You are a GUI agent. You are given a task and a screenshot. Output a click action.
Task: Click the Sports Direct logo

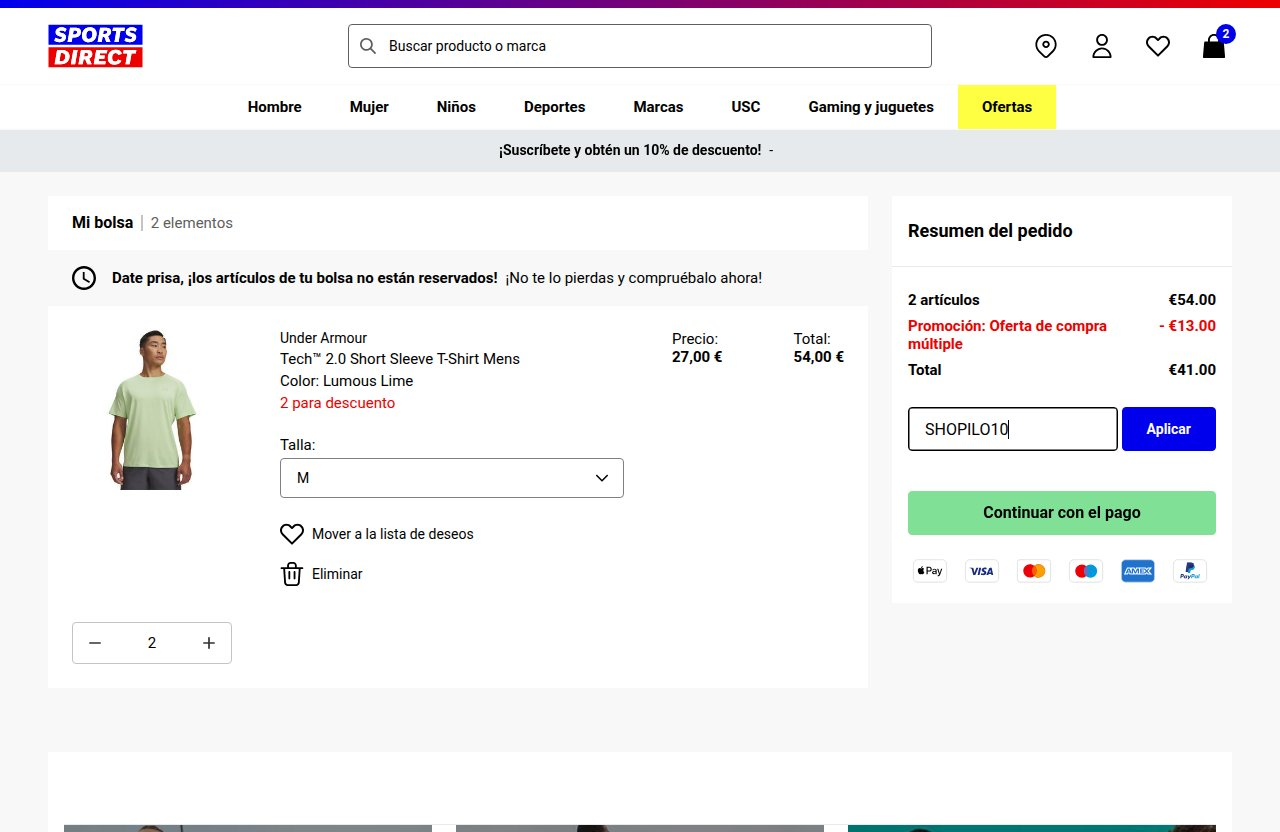coord(95,46)
